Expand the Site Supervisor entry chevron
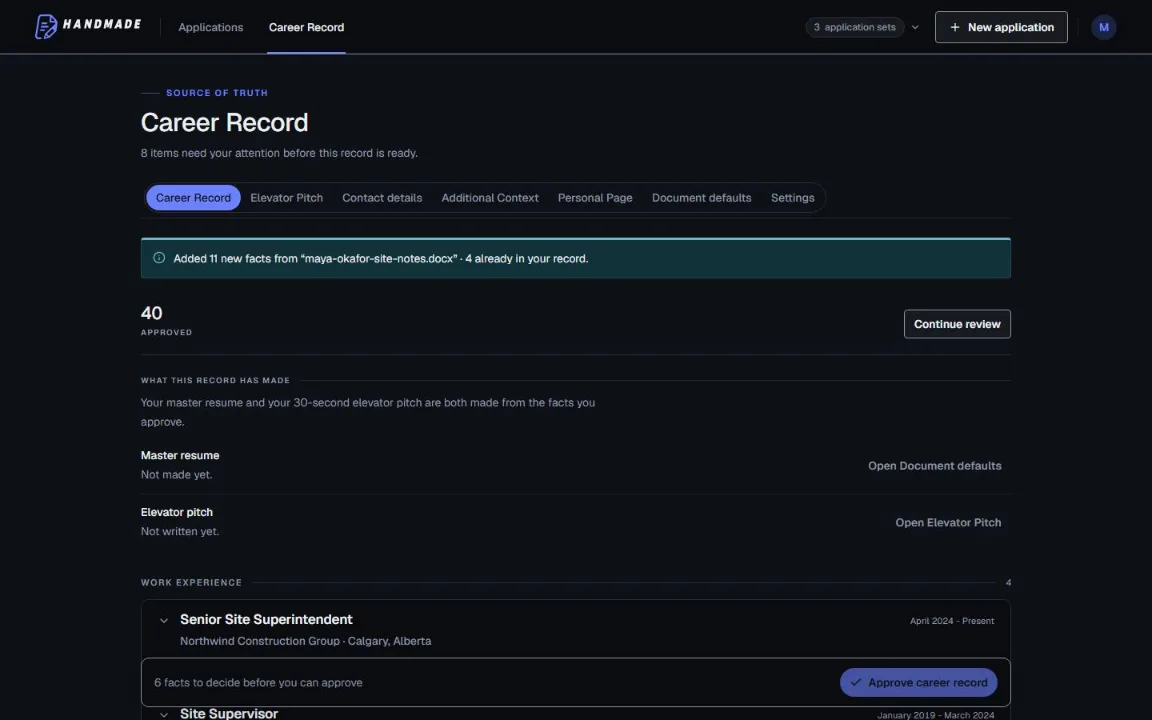The image size is (1152, 720). [164, 714]
